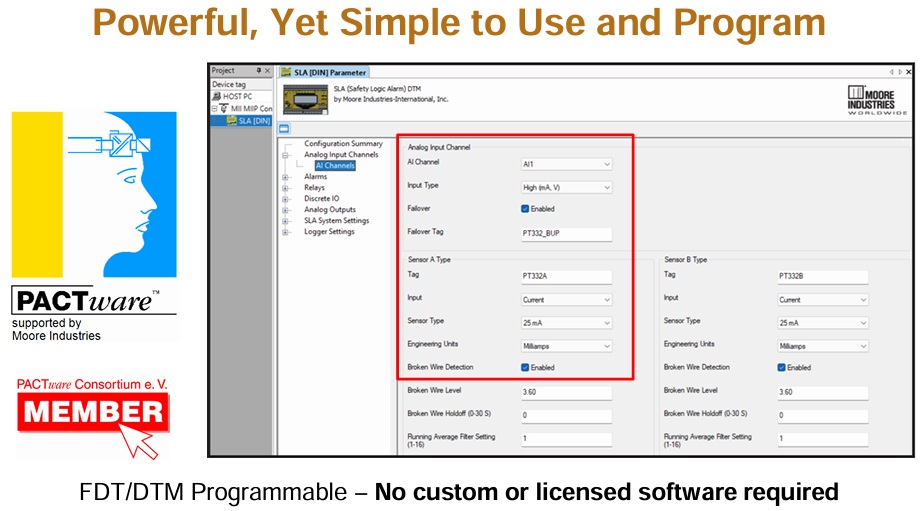The height and width of the screenshot is (511, 922).
Task: Toggle the Failover Enabled checkbox
Action: (x=525, y=209)
